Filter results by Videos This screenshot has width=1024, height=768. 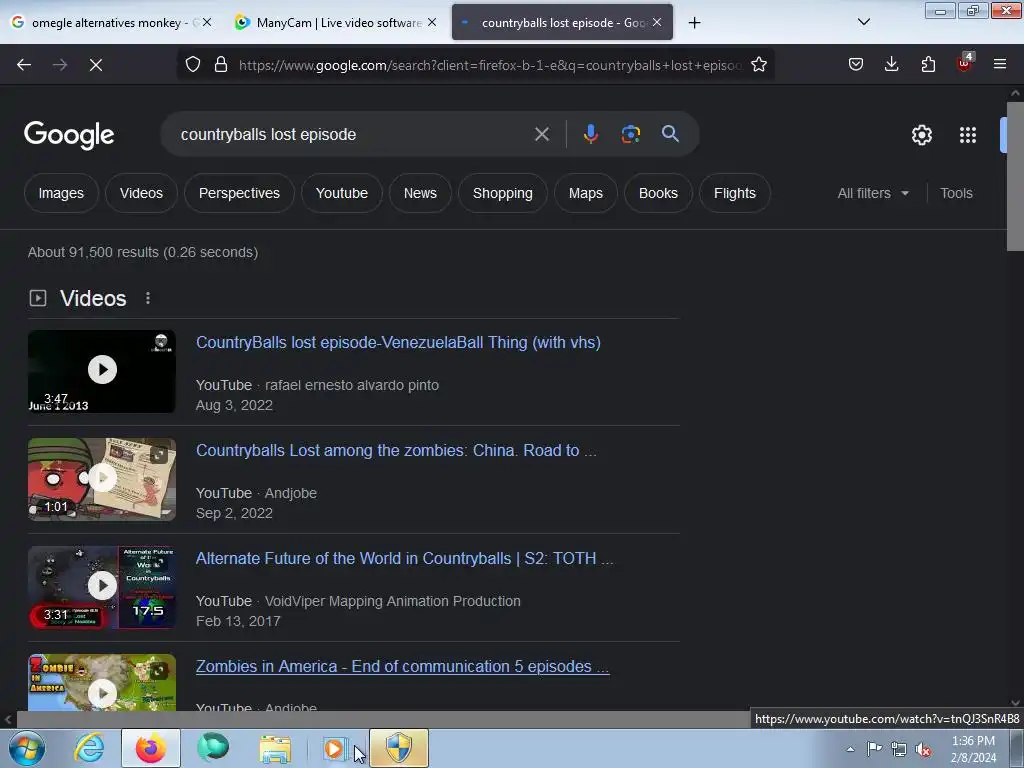click(141, 193)
